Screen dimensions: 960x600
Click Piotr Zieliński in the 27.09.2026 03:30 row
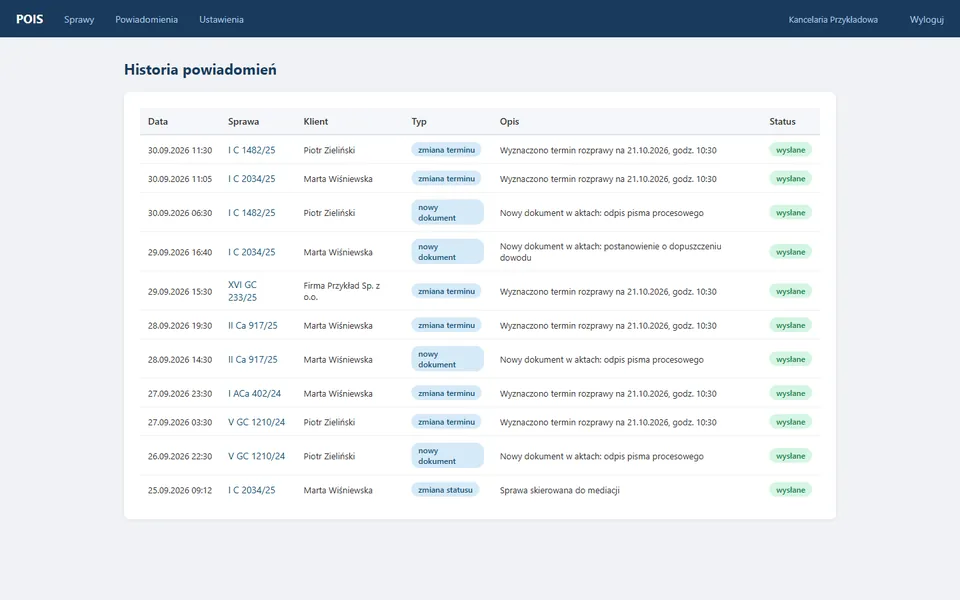[329, 422]
